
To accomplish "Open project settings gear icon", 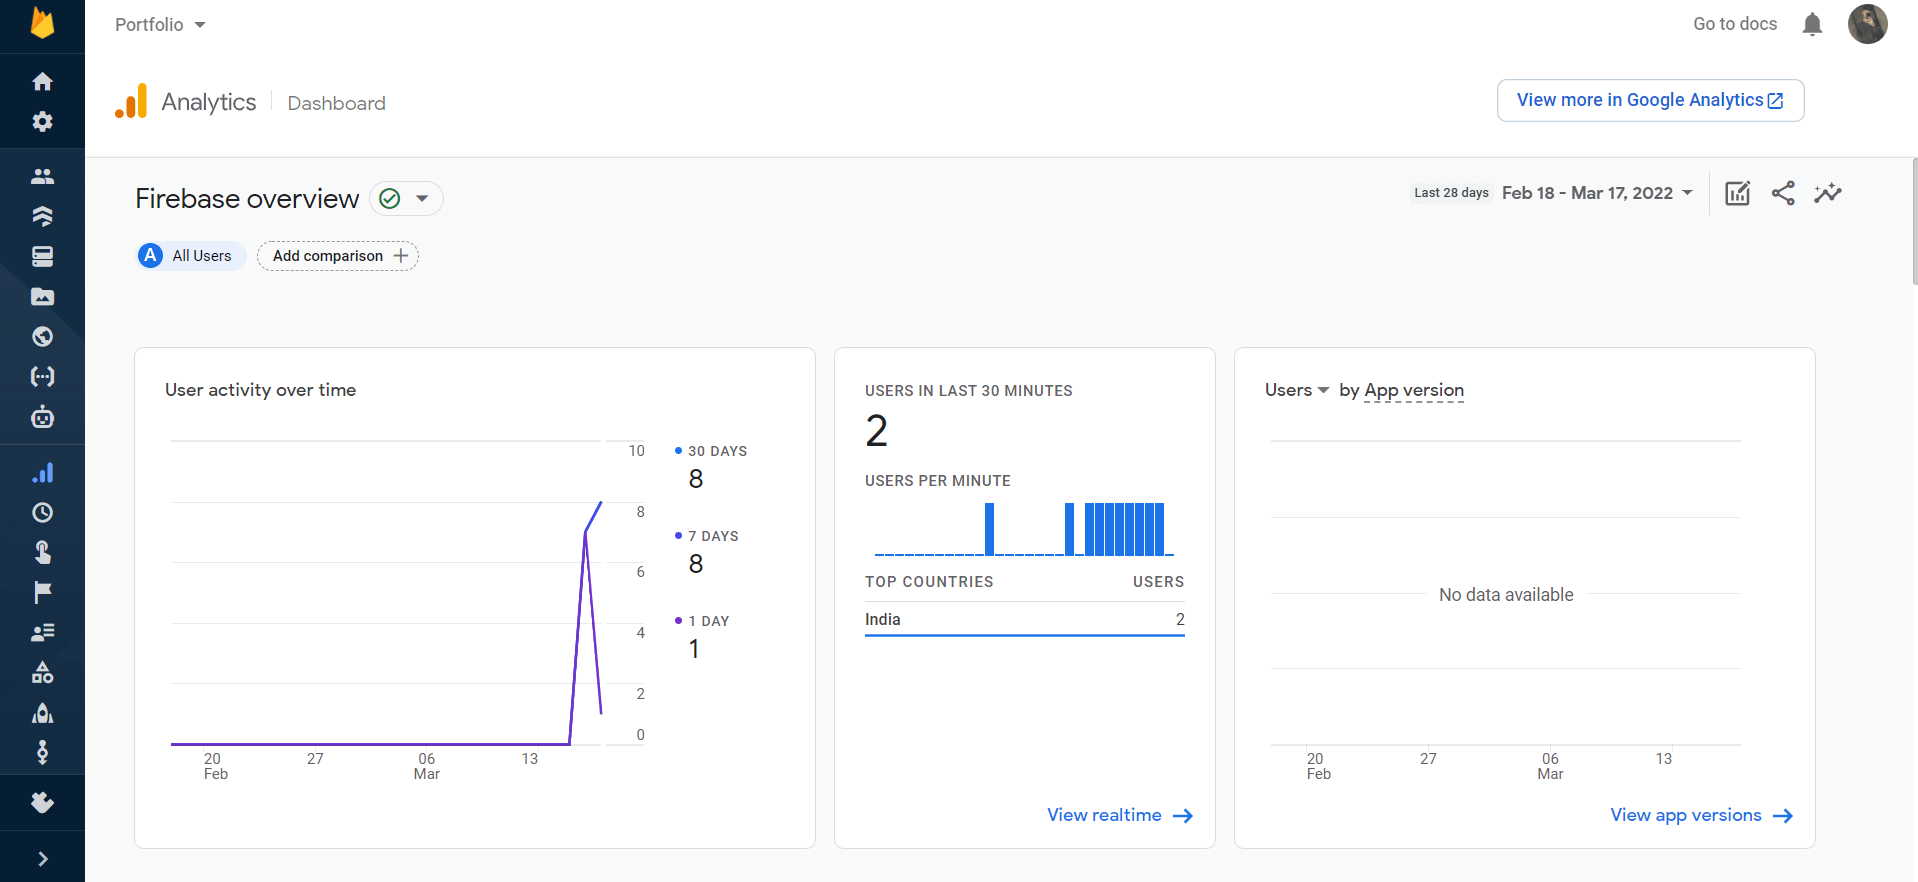I will 42,121.
